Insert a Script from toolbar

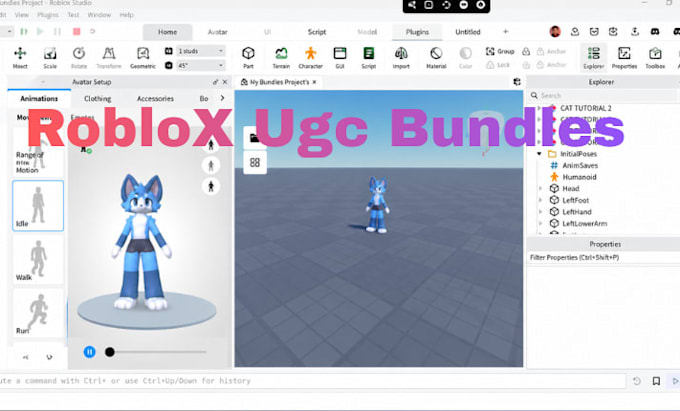coord(369,58)
